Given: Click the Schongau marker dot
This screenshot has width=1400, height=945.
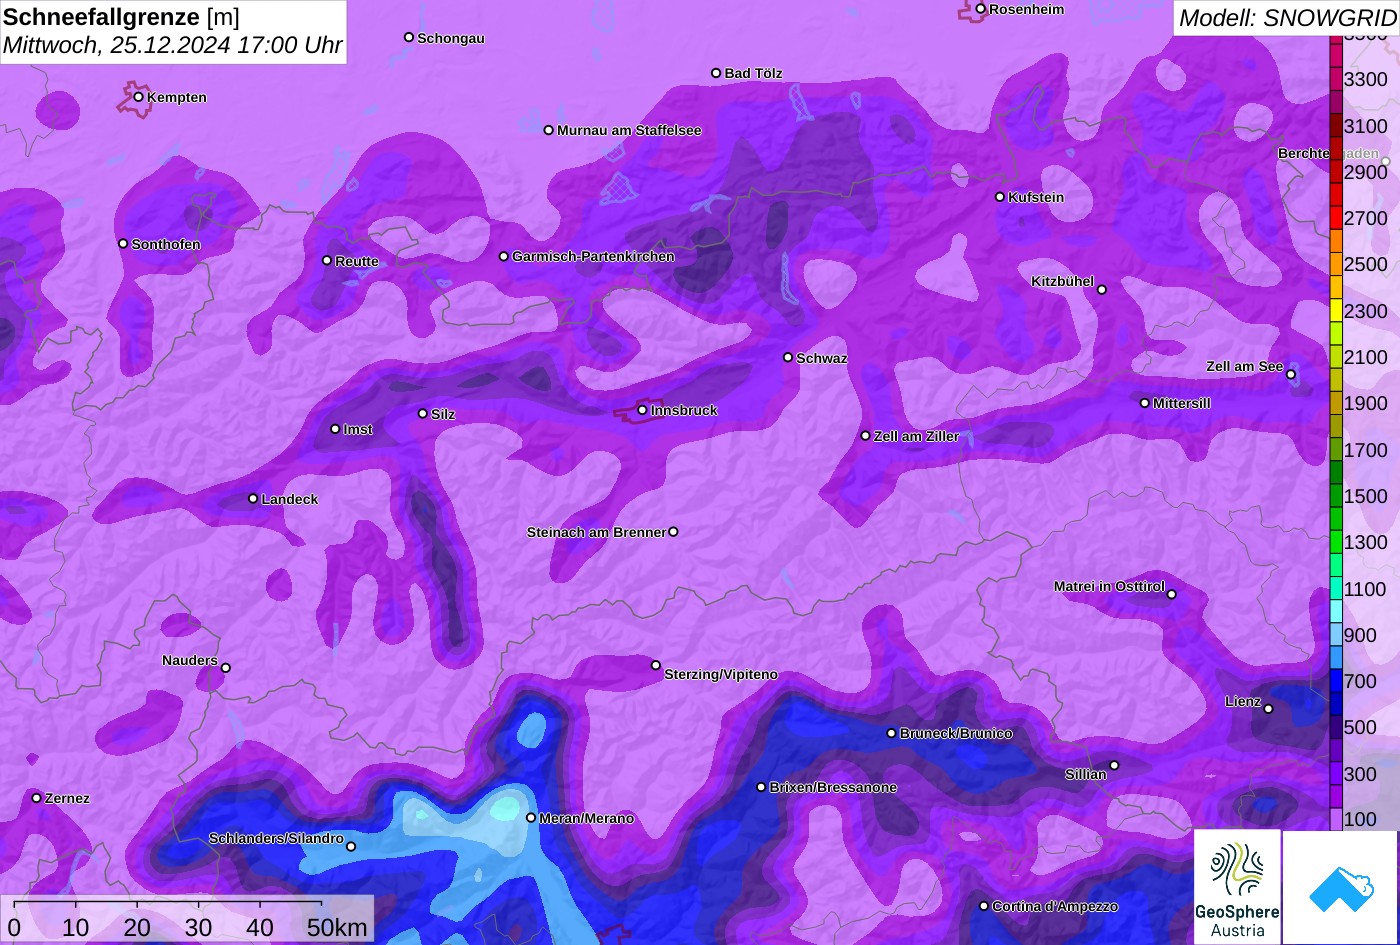Looking at the screenshot, I should [x=409, y=38].
